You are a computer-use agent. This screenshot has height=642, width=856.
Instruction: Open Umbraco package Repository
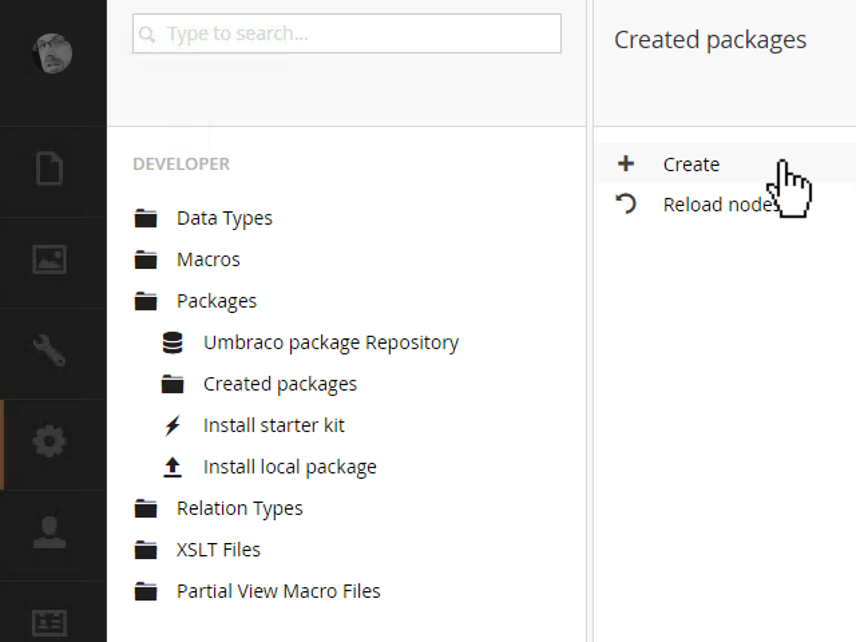point(330,342)
